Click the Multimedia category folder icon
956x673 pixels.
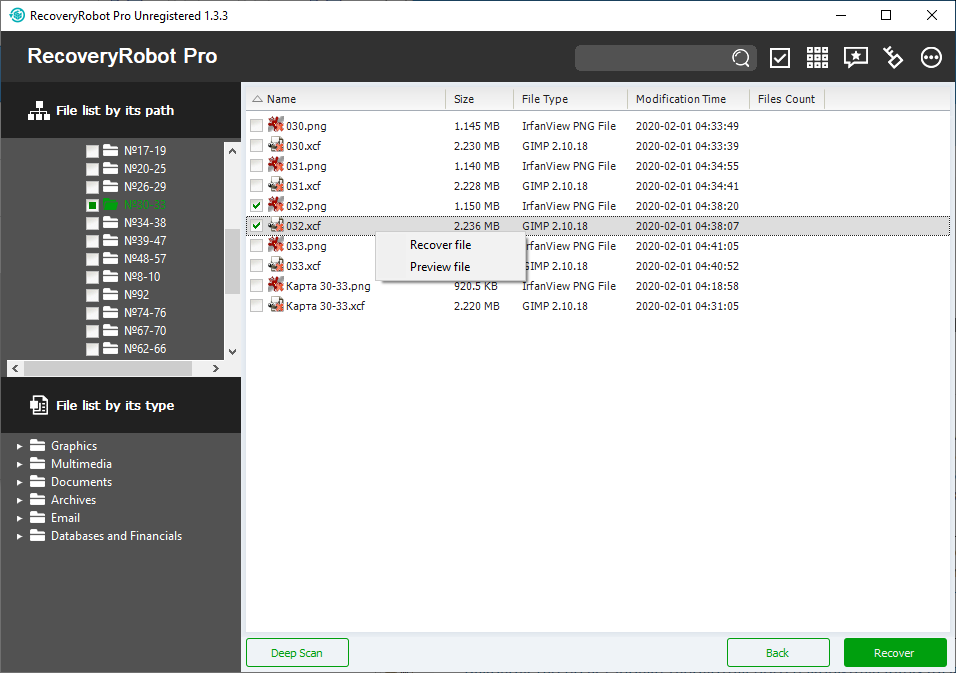(x=38, y=463)
